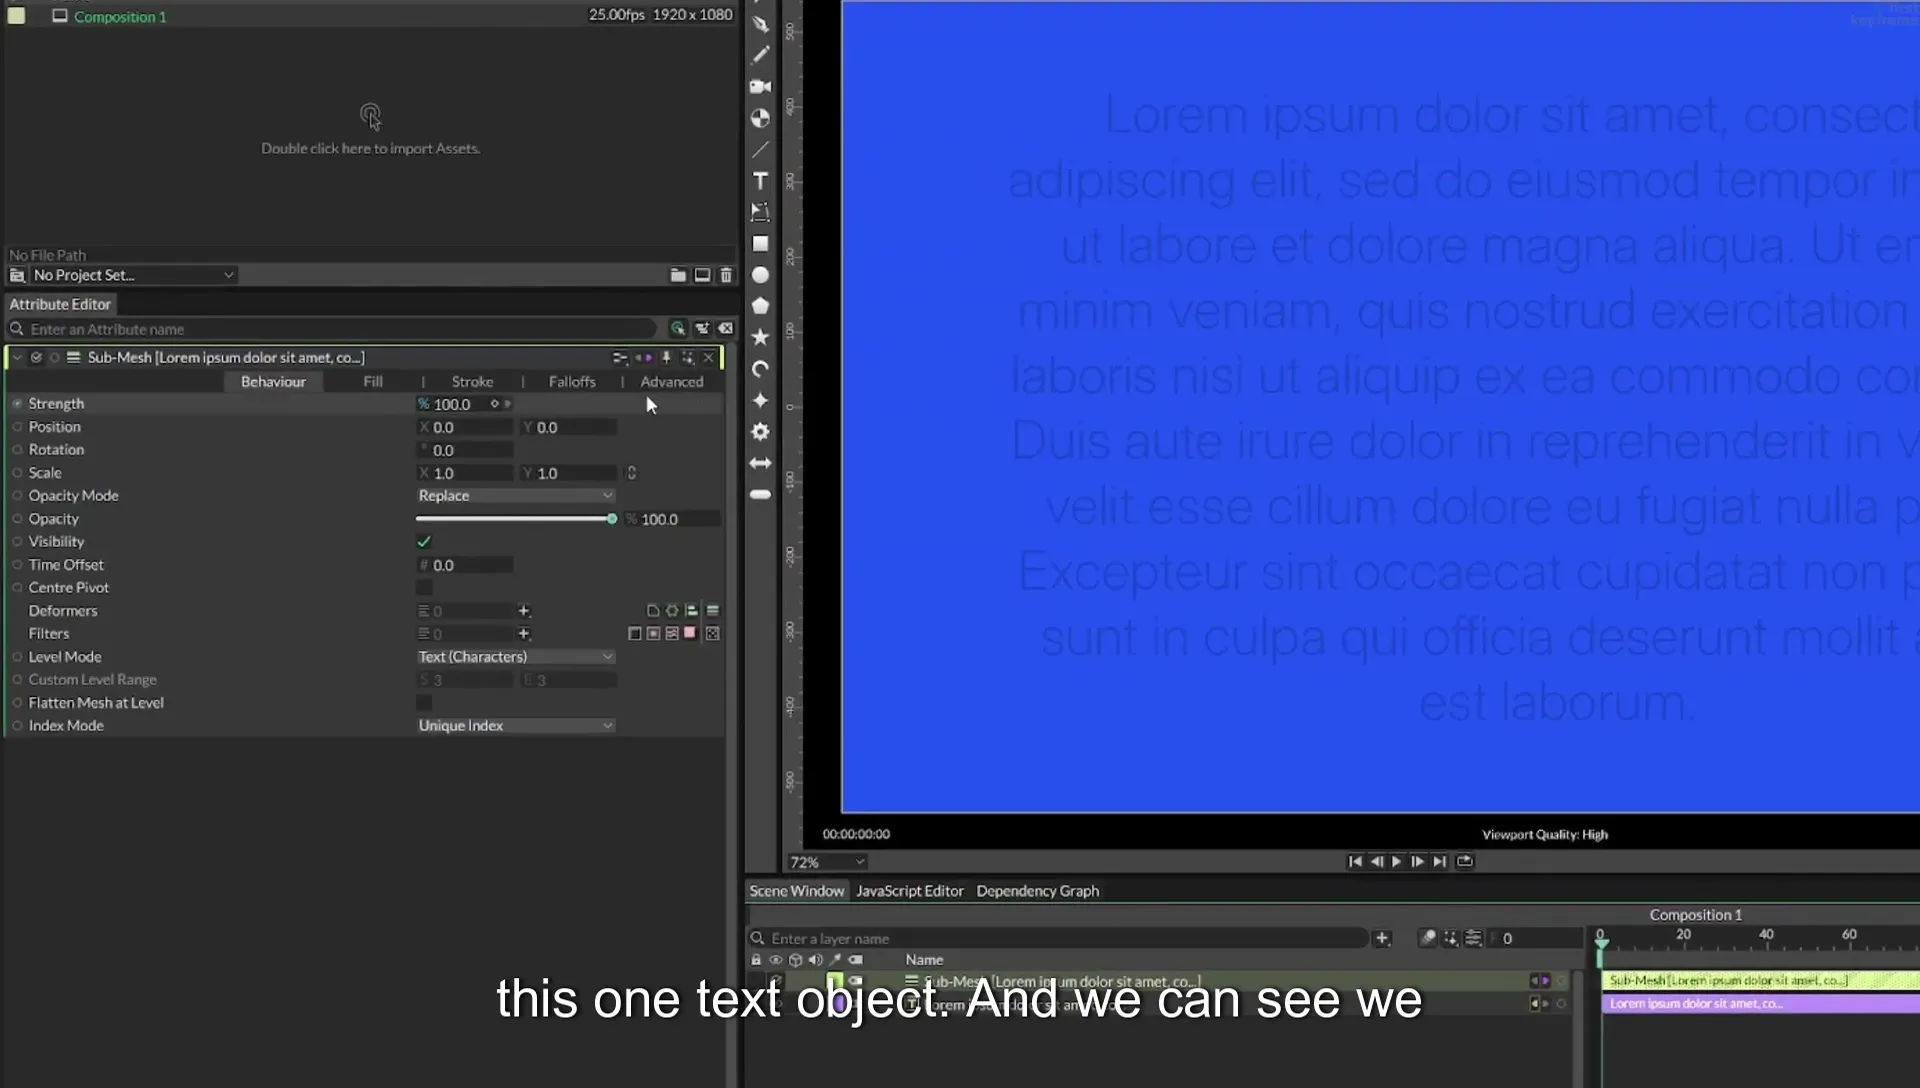Add a Deformer with plus button

(523, 611)
